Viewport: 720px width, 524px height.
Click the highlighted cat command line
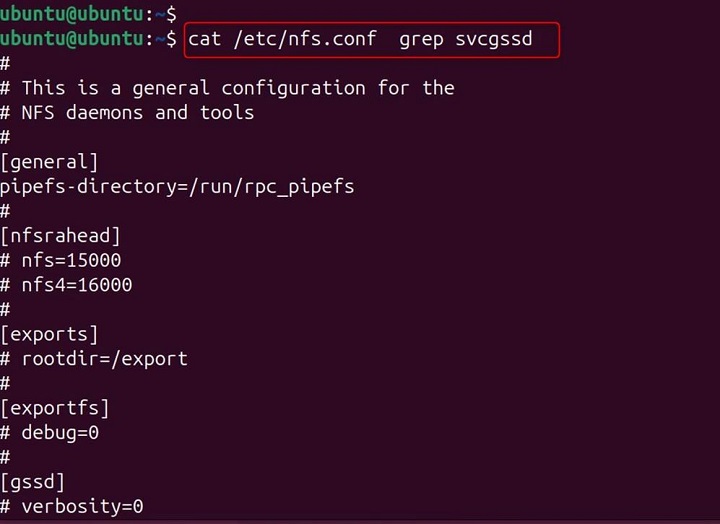[370, 40]
